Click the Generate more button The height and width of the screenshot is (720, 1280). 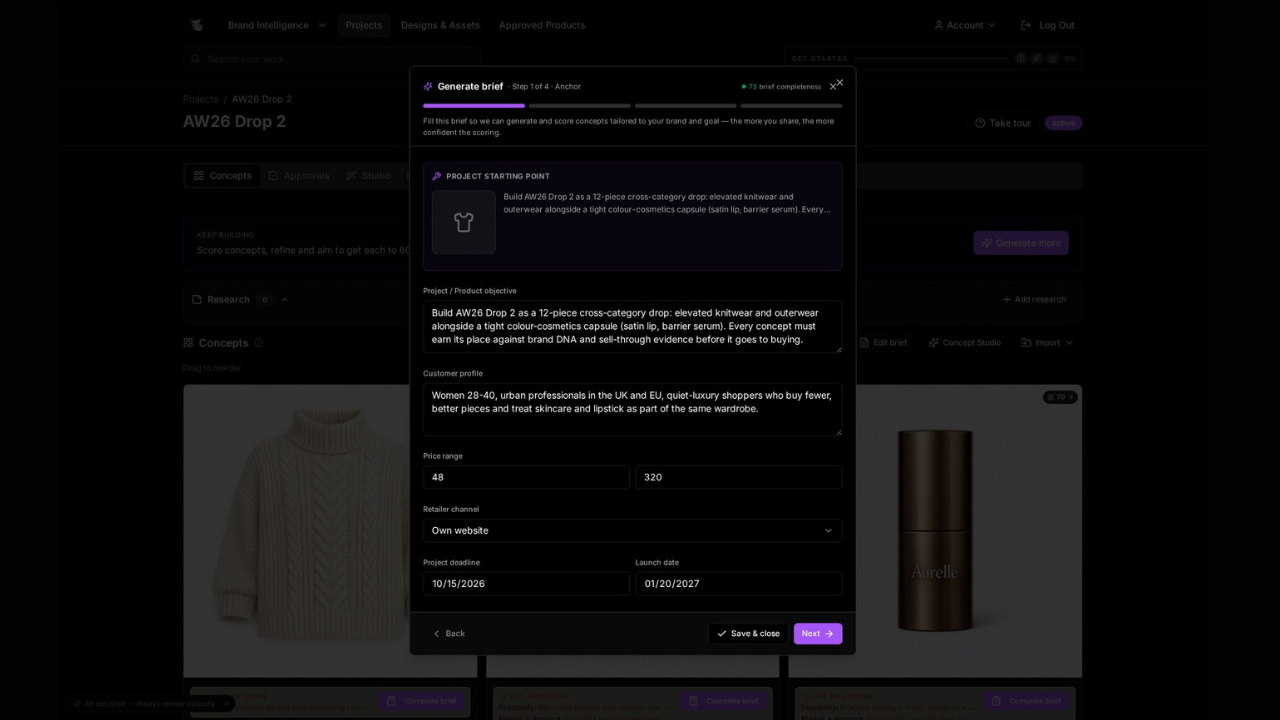point(1021,243)
